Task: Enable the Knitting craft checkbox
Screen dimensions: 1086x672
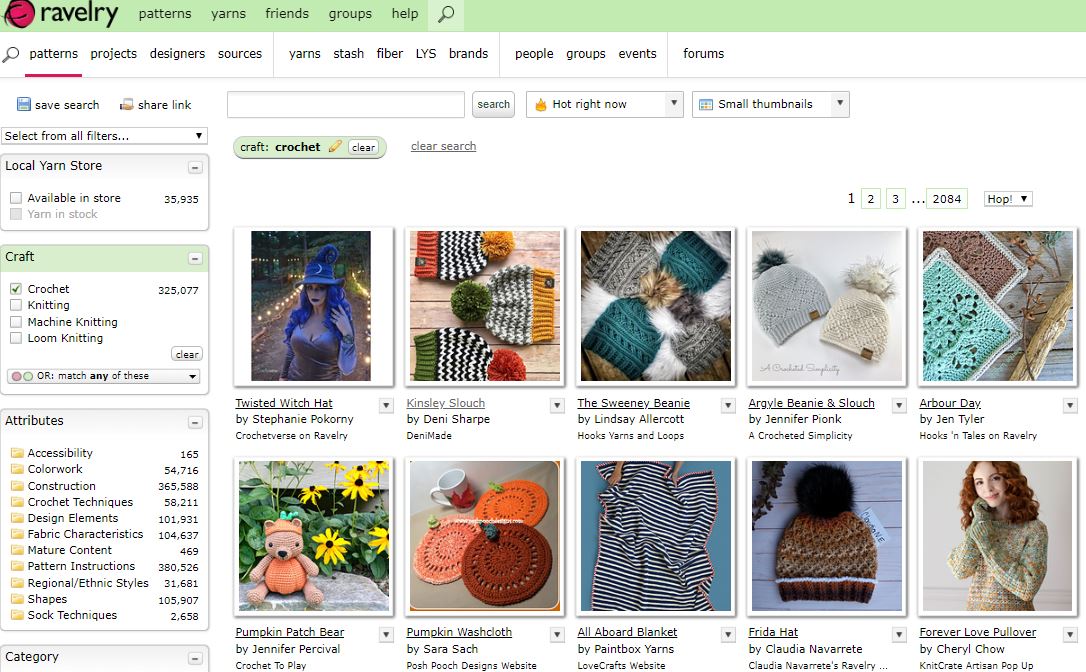Action: click(x=16, y=305)
